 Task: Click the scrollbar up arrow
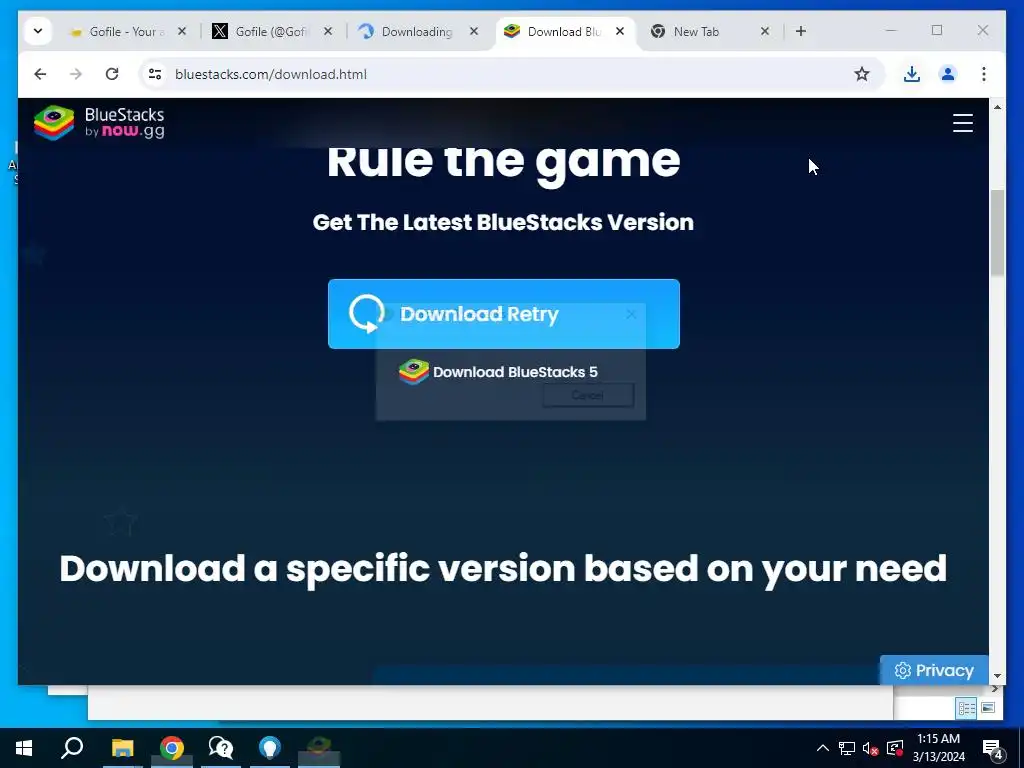pyautogui.click(x=997, y=106)
